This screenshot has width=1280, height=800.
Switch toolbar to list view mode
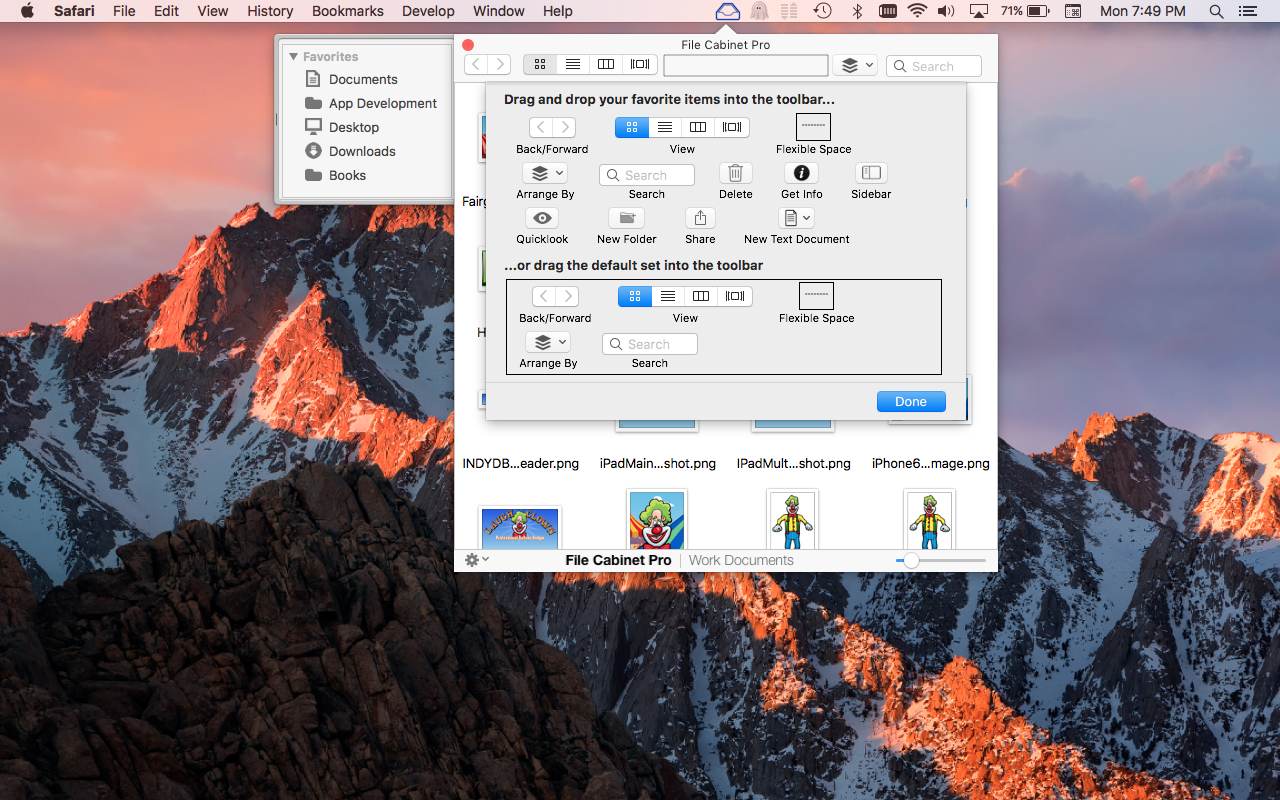pos(573,64)
